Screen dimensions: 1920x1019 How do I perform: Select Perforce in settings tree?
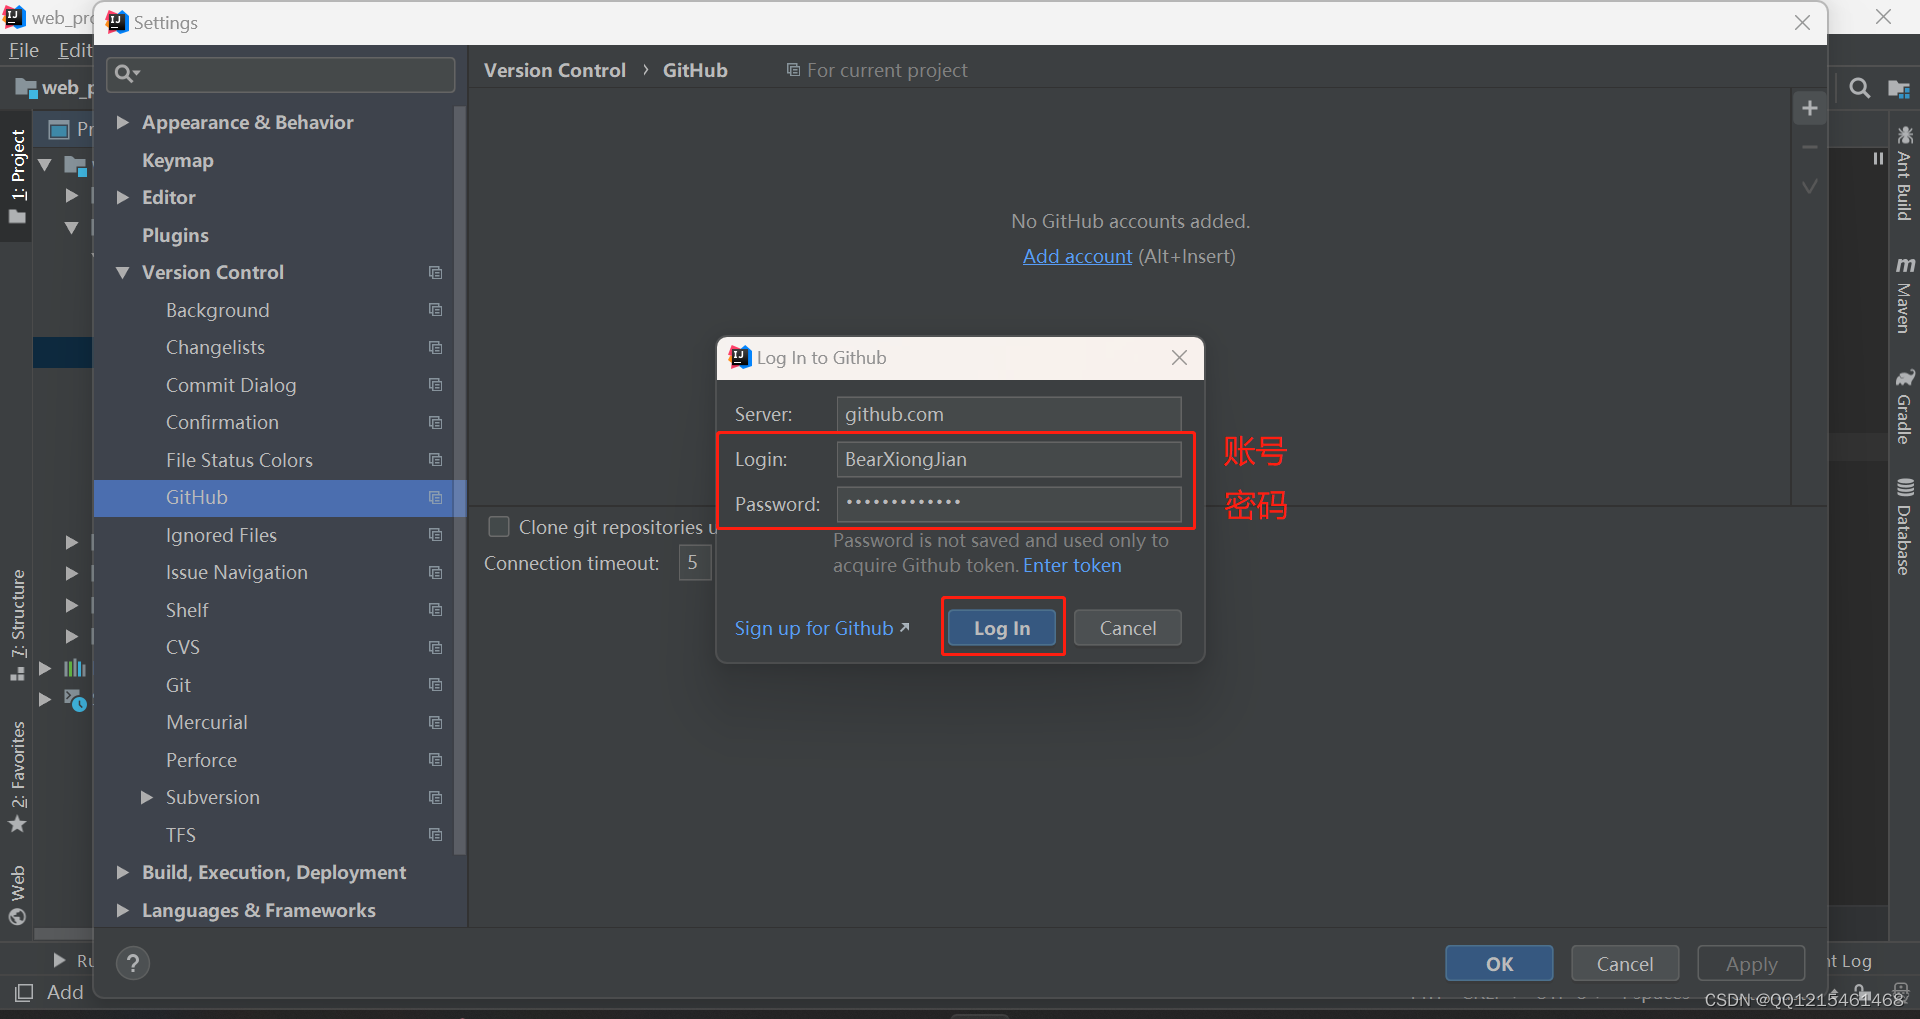tap(201, 760)
